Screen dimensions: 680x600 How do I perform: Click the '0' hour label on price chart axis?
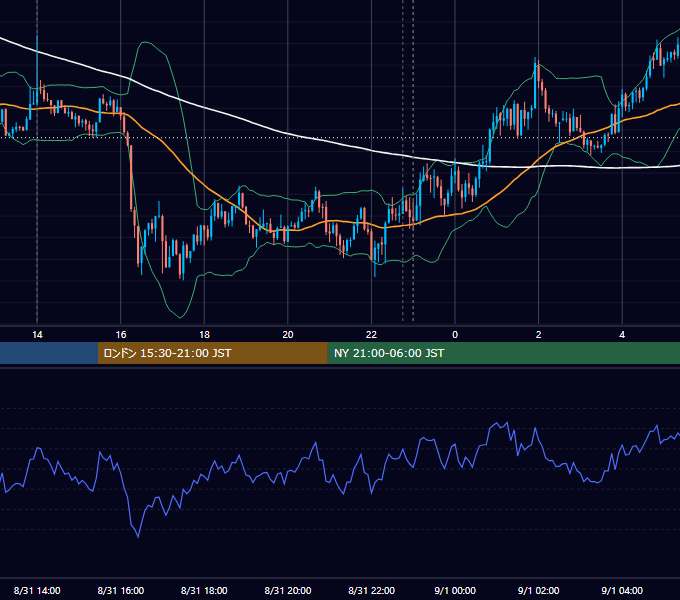point(455,335)
